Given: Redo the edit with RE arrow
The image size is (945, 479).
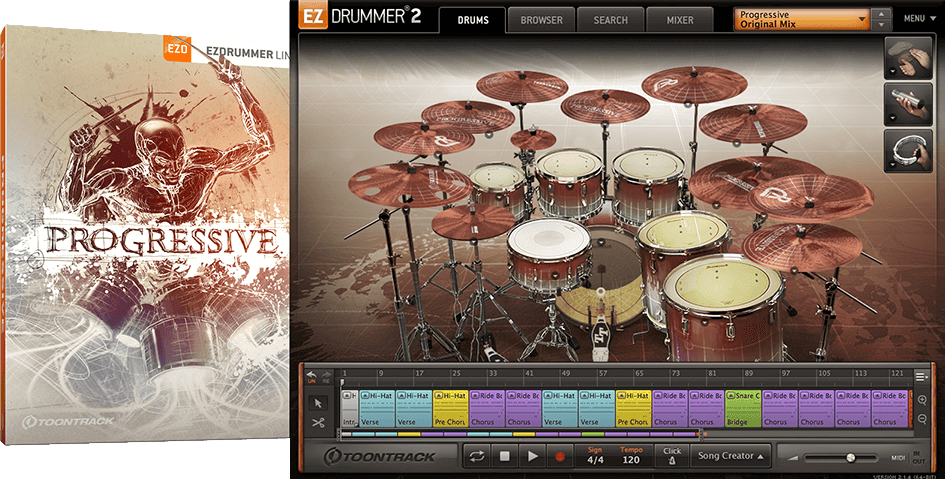Looking at the screenshot, I should click(326, 377).
